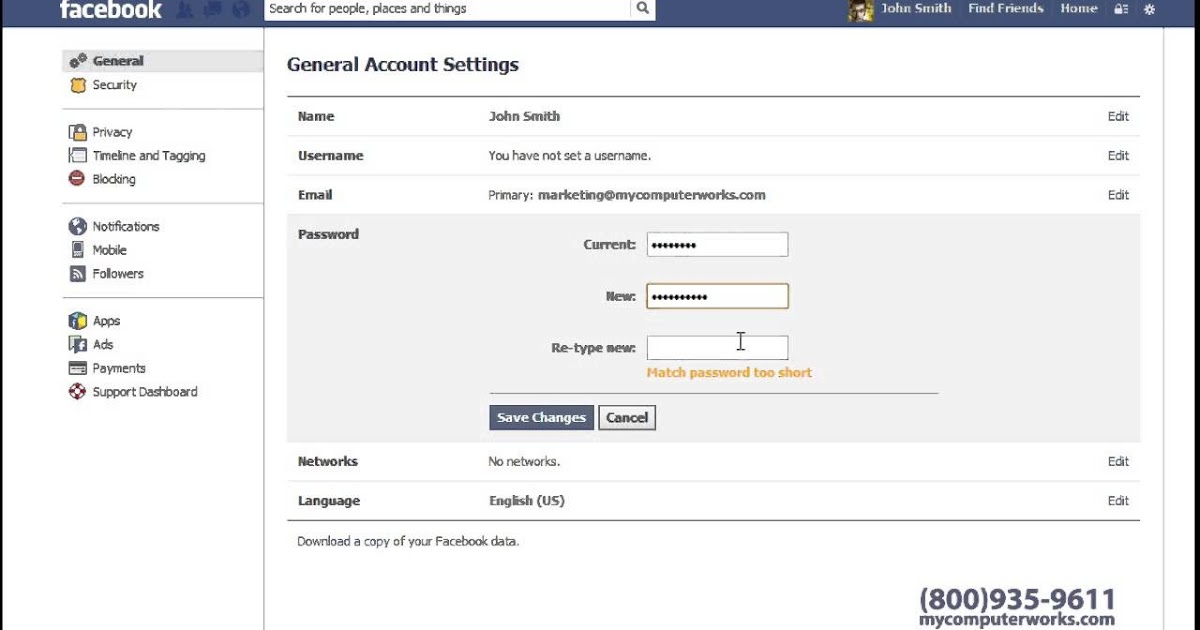
Task: Click the Cancel button
Action: 627,417
